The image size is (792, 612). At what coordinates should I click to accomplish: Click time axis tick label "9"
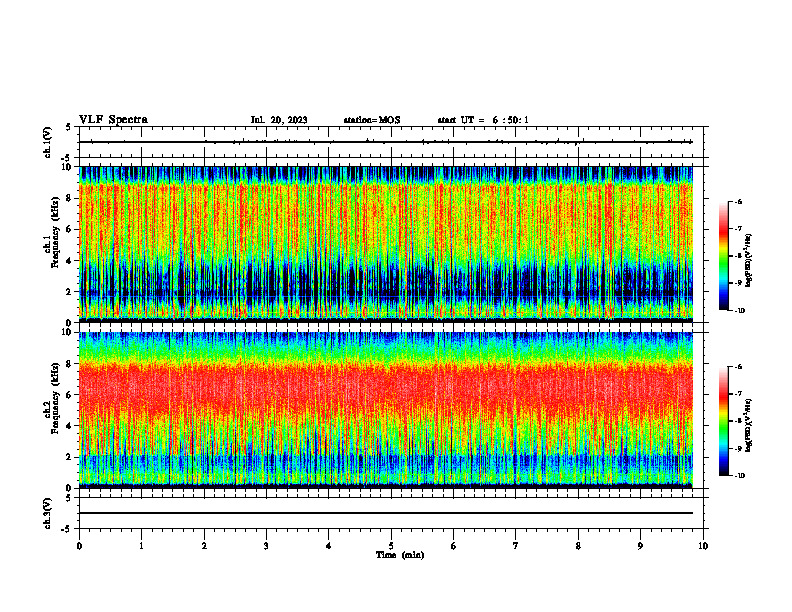pos(640,546)
